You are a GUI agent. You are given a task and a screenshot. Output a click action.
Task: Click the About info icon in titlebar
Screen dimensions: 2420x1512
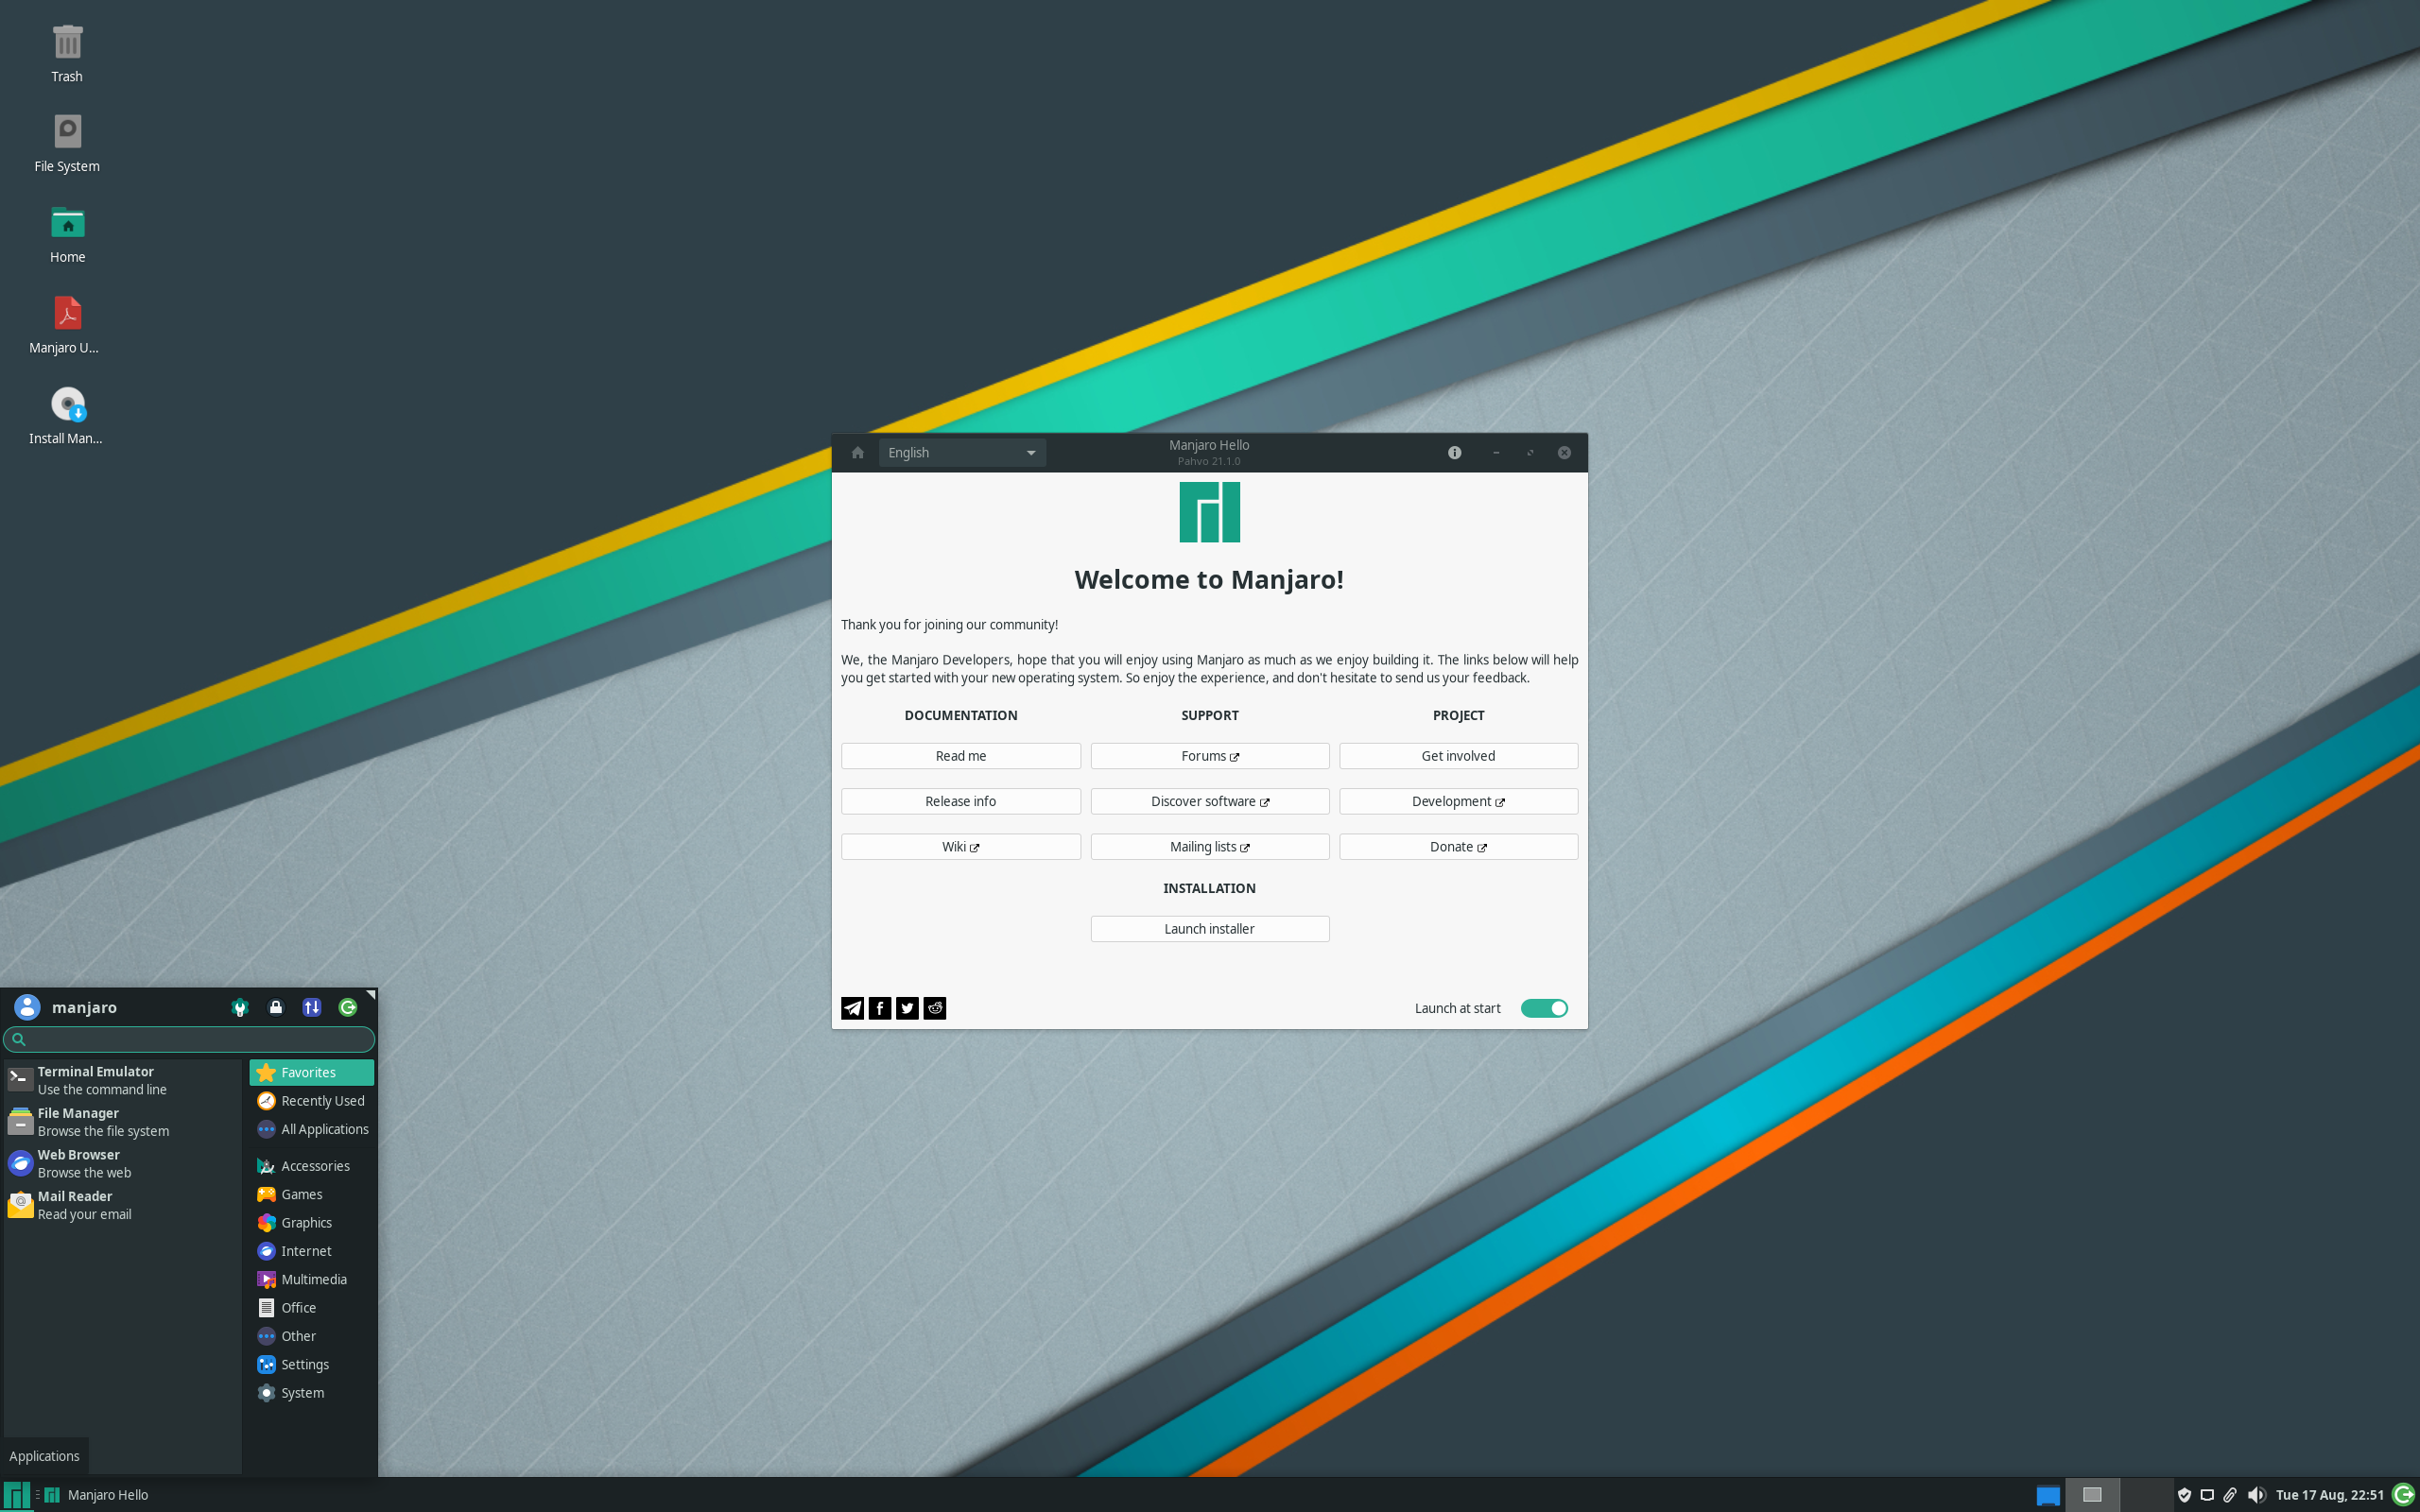[x=1454, y=453]
